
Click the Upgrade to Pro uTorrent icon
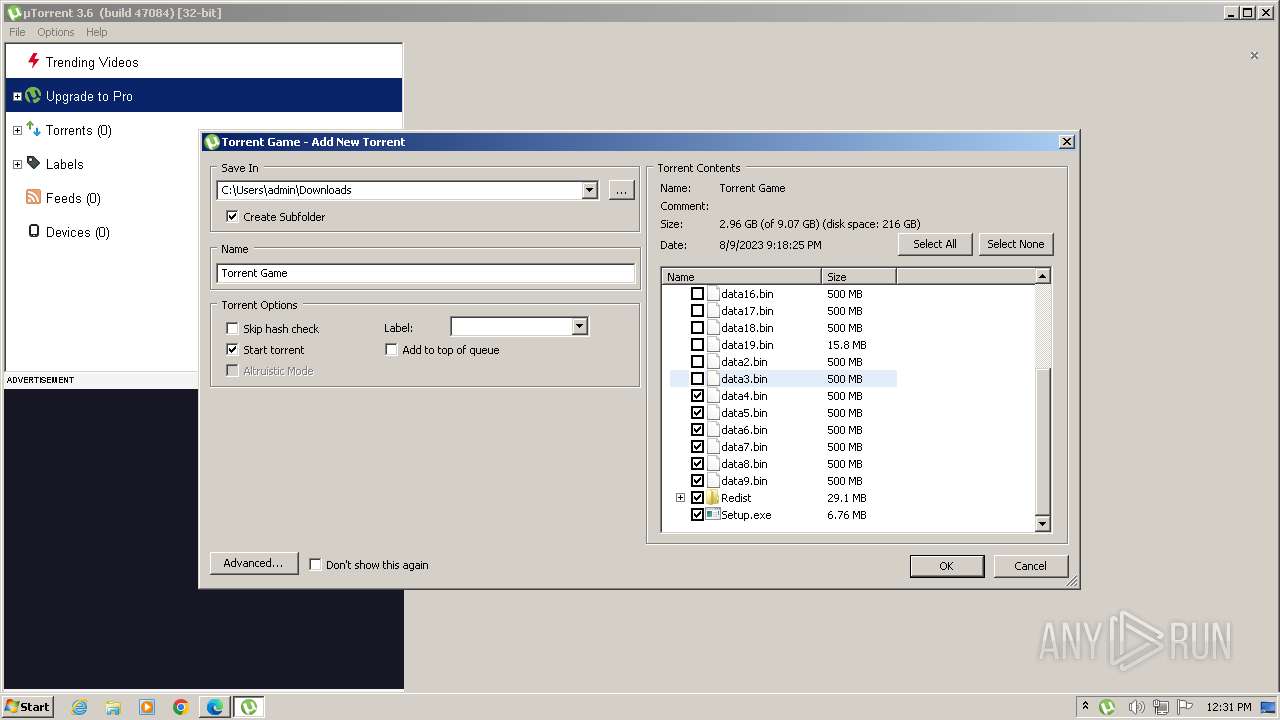click(x=33, y=96)
